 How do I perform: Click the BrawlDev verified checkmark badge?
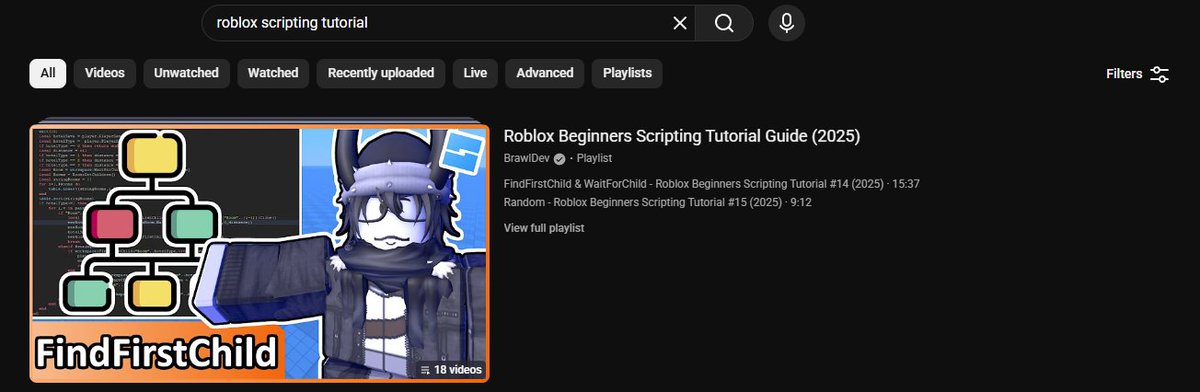point(560,158)
